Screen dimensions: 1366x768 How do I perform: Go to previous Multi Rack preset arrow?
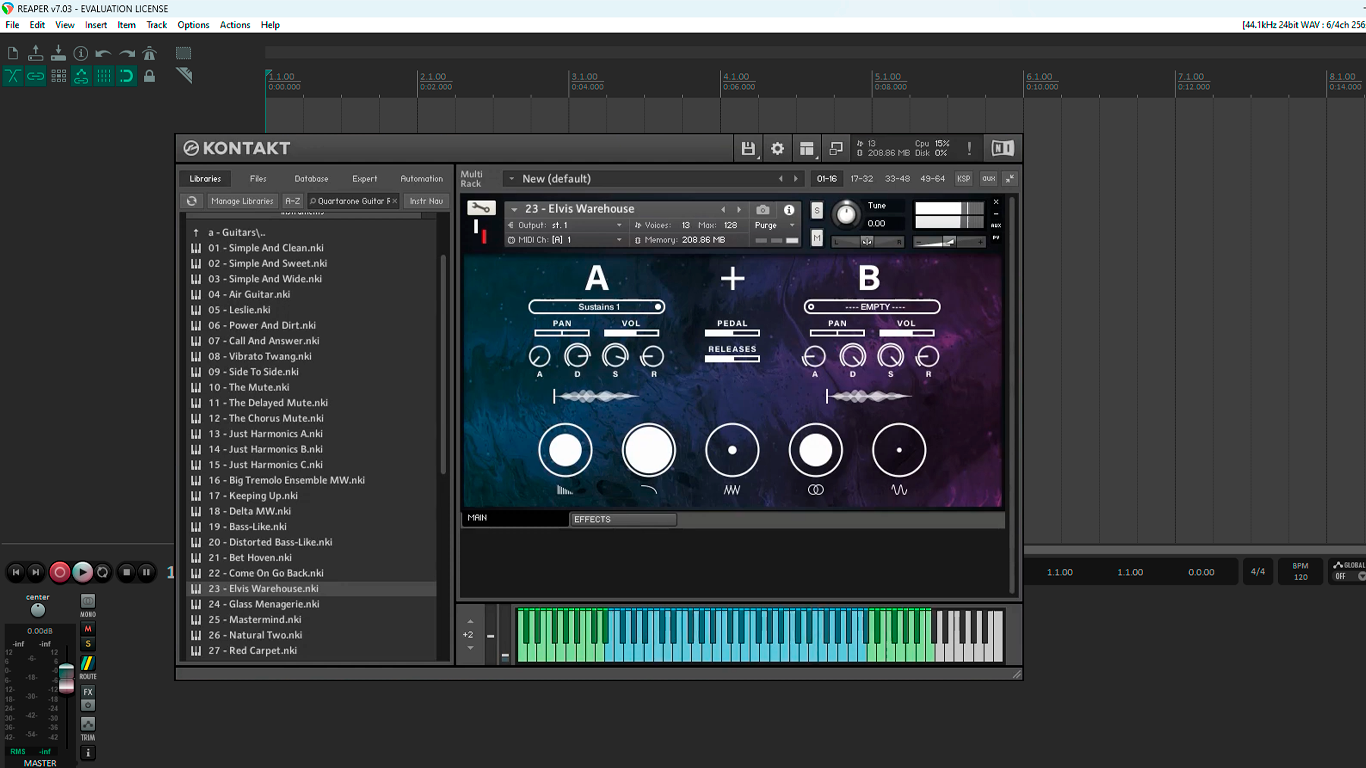(x=781, y=179)
